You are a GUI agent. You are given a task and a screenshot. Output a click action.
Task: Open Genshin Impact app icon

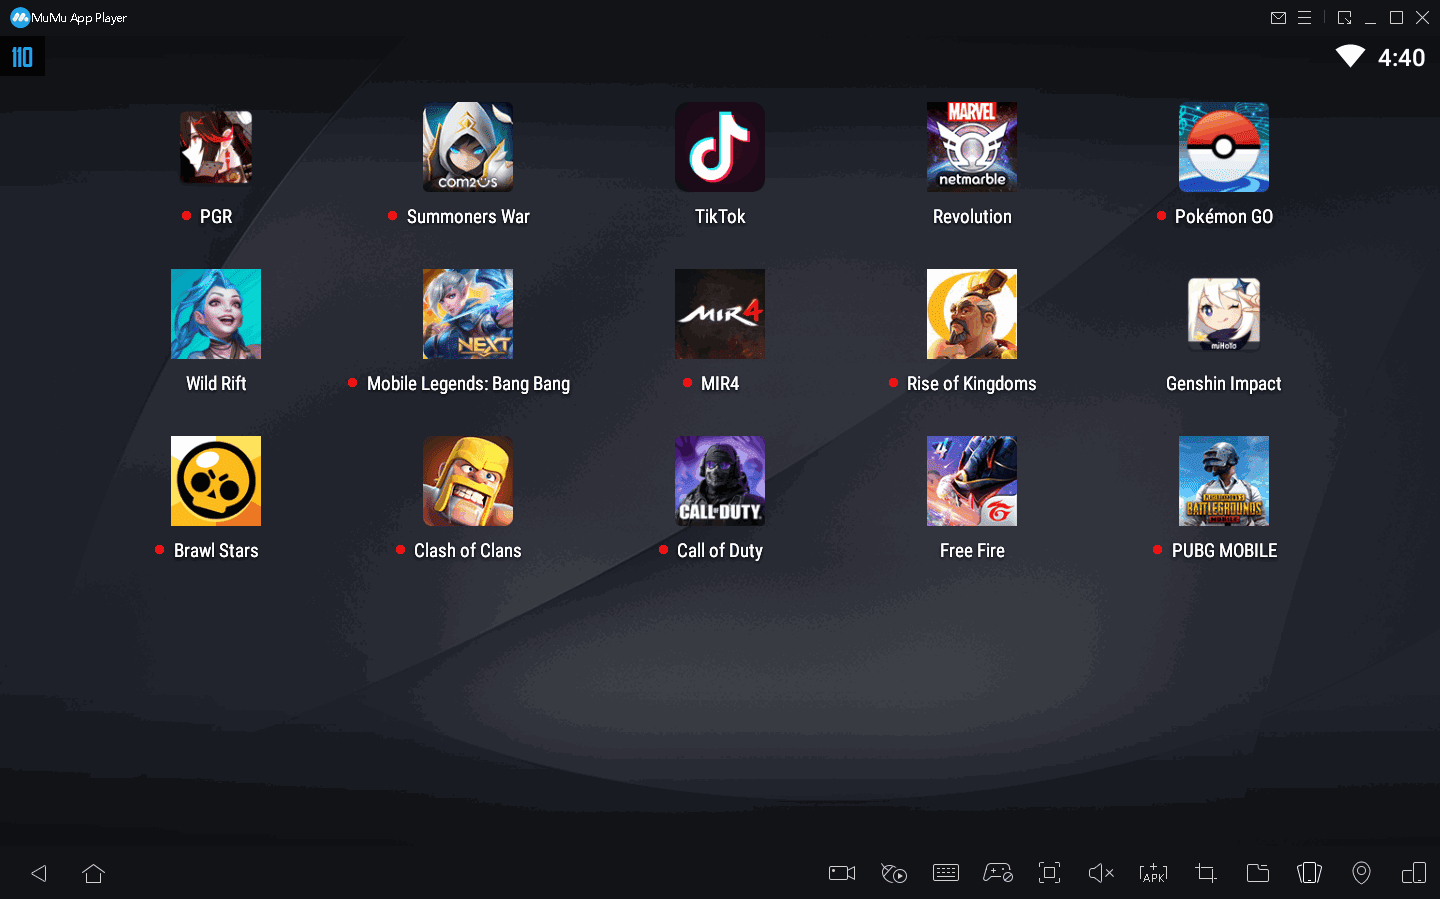(1224, 314)
